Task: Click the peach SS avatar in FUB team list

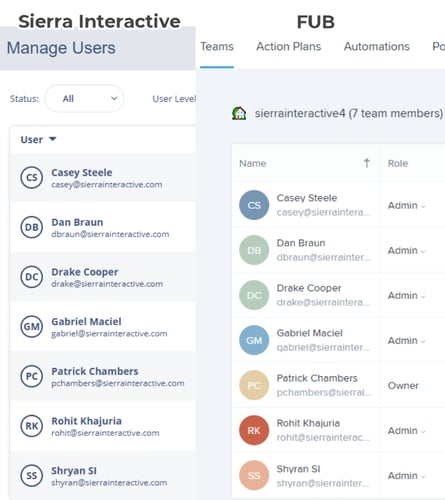Action: [x=254, y=475]
